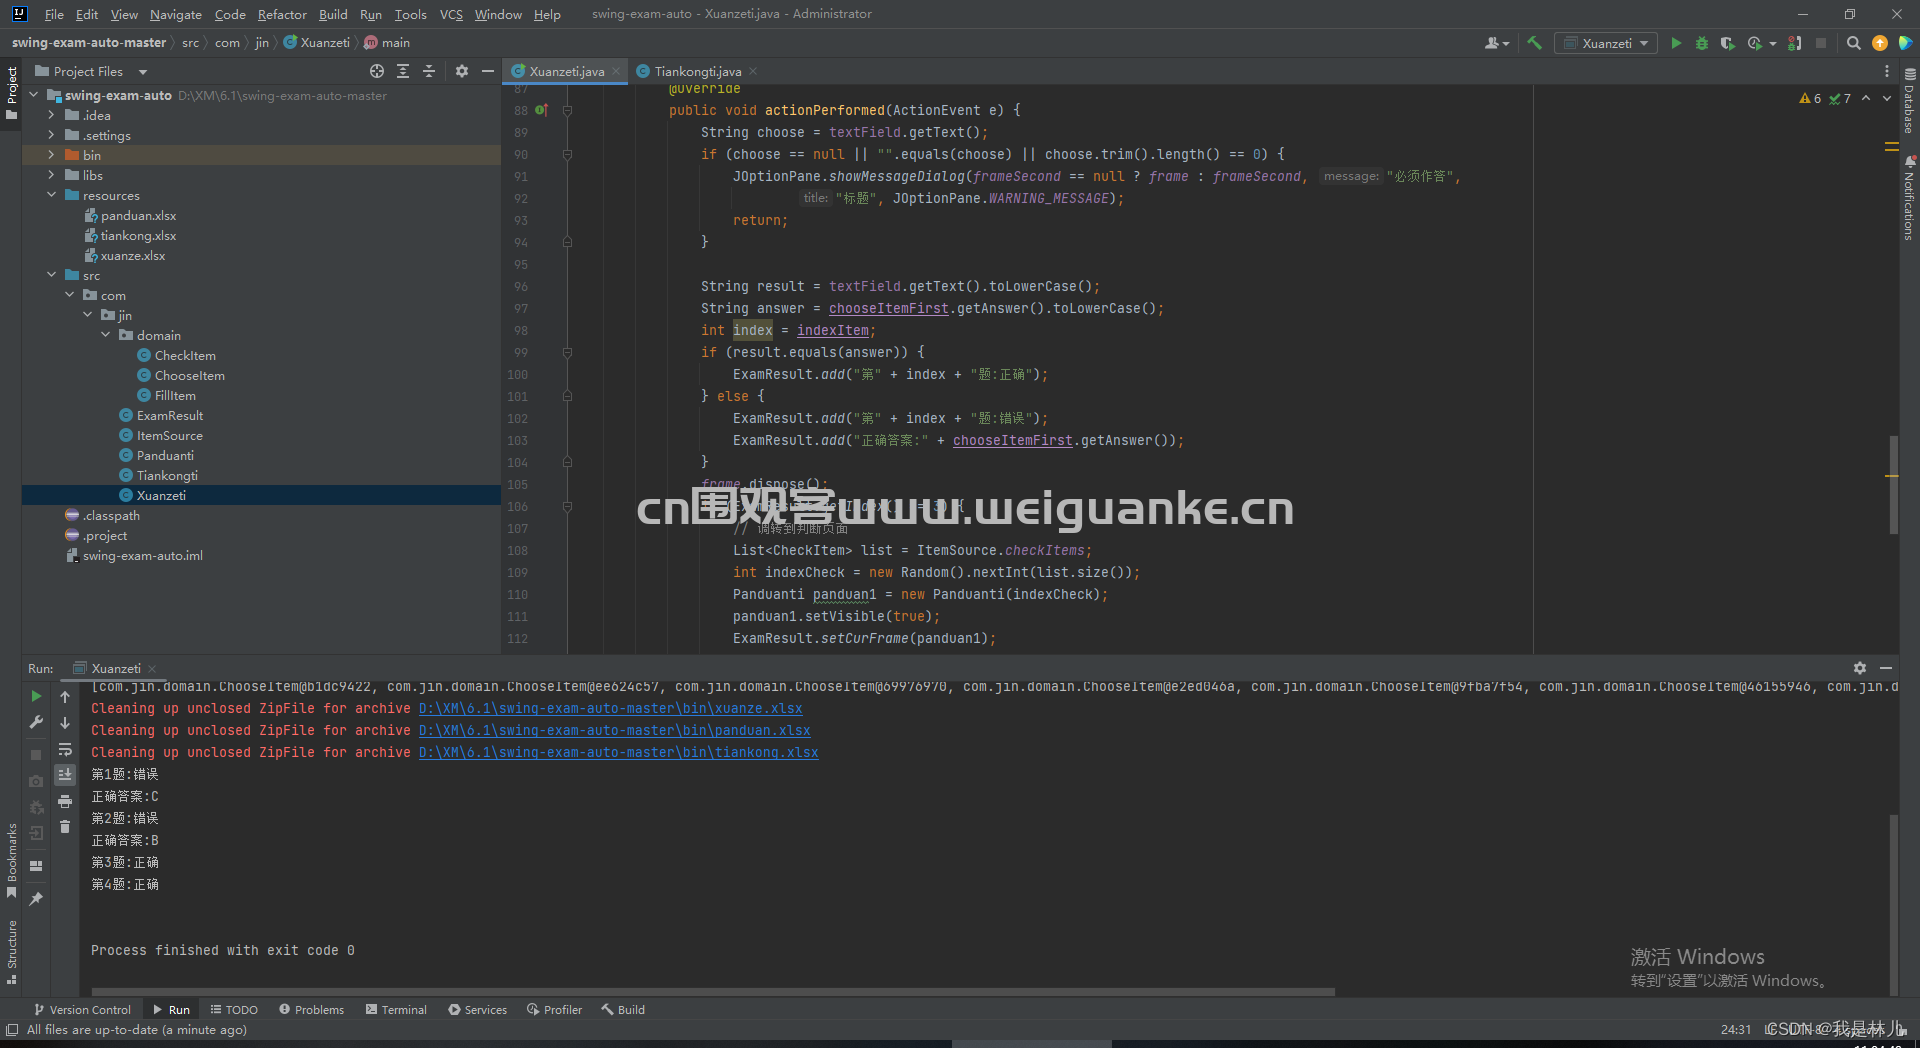Open the Refactor menu
Image resolution: width=1920 pixels, height=1048 pixels.
click(282, 14)
